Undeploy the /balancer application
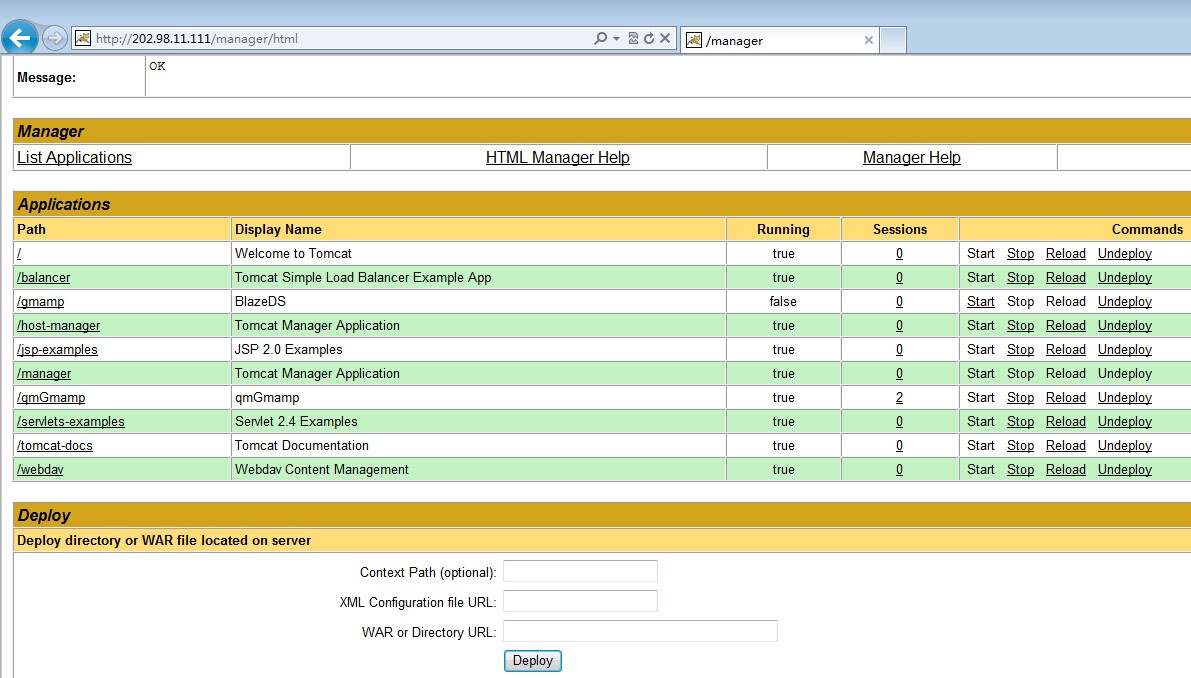This screenshot has height=678, width=1191. coord(1125,278)
